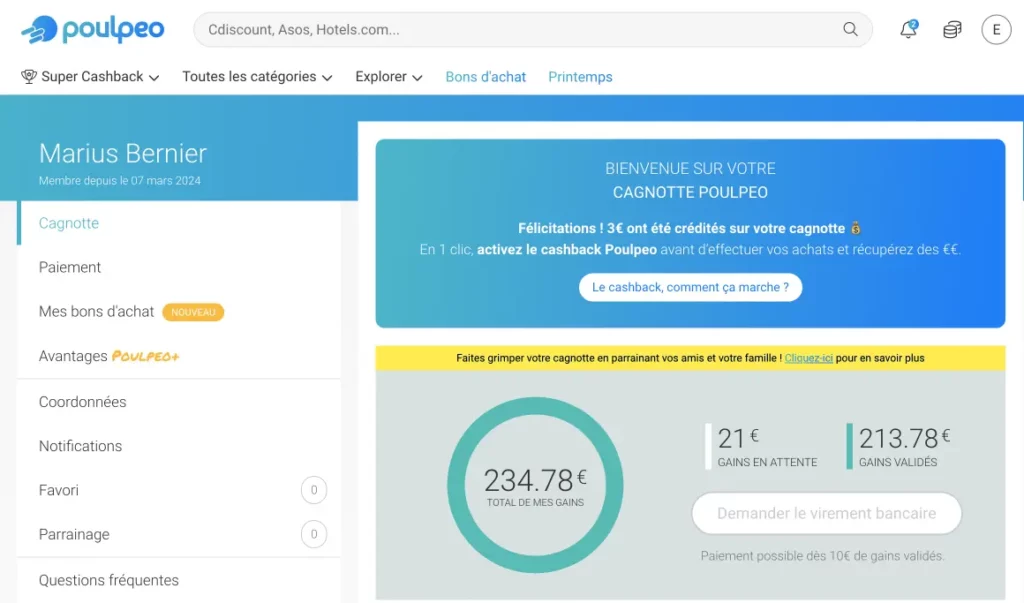Open the Printemps menu item
Screen dimensions: 1024x603
(580, 77)
